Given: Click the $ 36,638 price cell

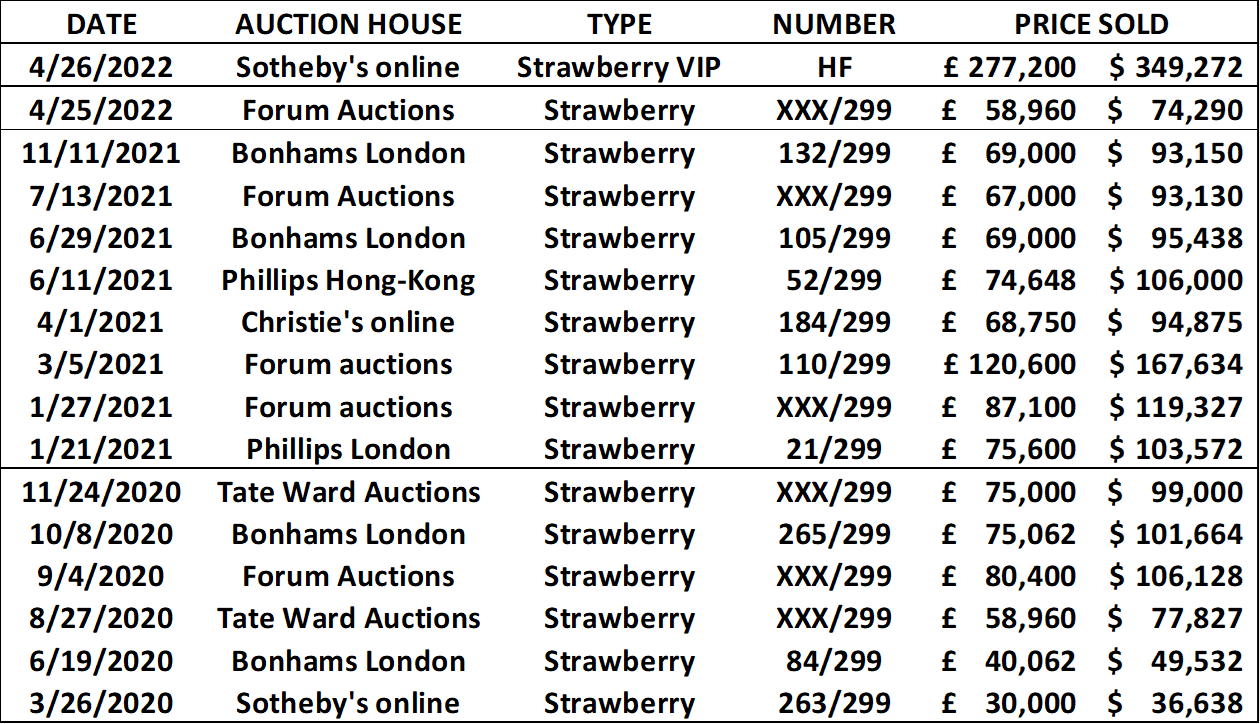Looking at the screenshot, I should click(x=1175, y=703).
